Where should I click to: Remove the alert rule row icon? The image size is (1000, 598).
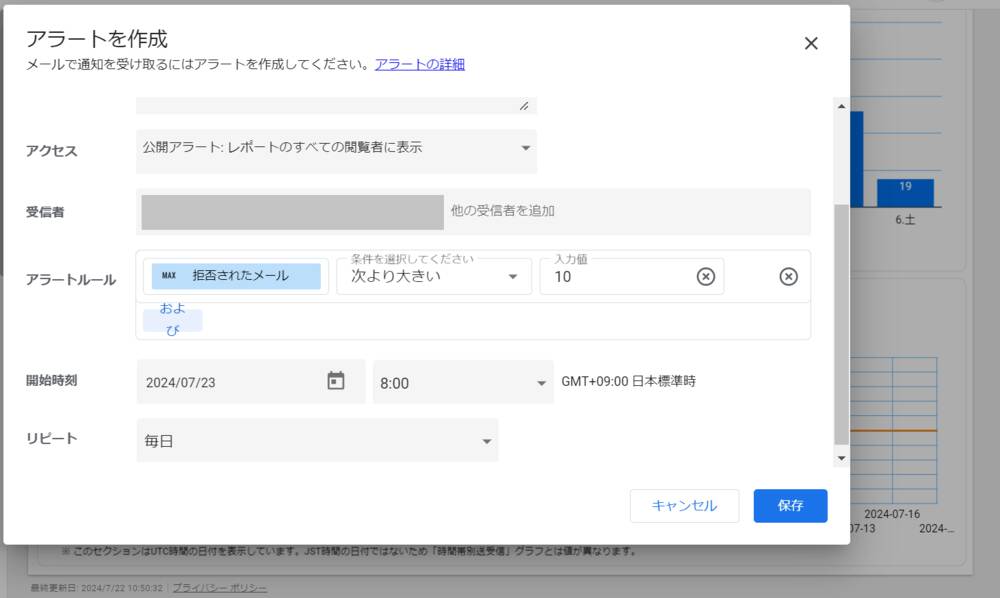pos(788,277)
